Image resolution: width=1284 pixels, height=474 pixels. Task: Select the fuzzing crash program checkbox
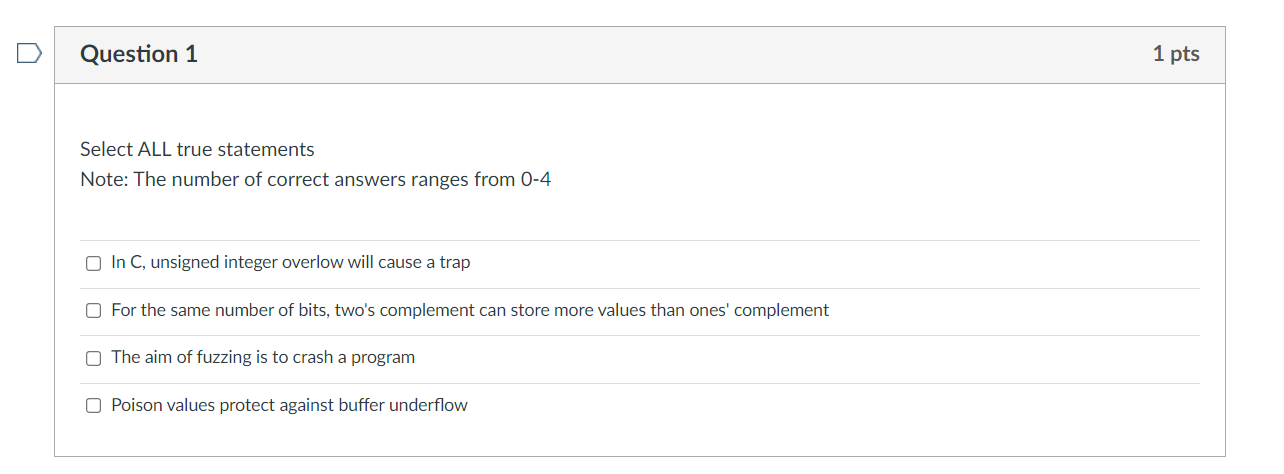point(93,358)
